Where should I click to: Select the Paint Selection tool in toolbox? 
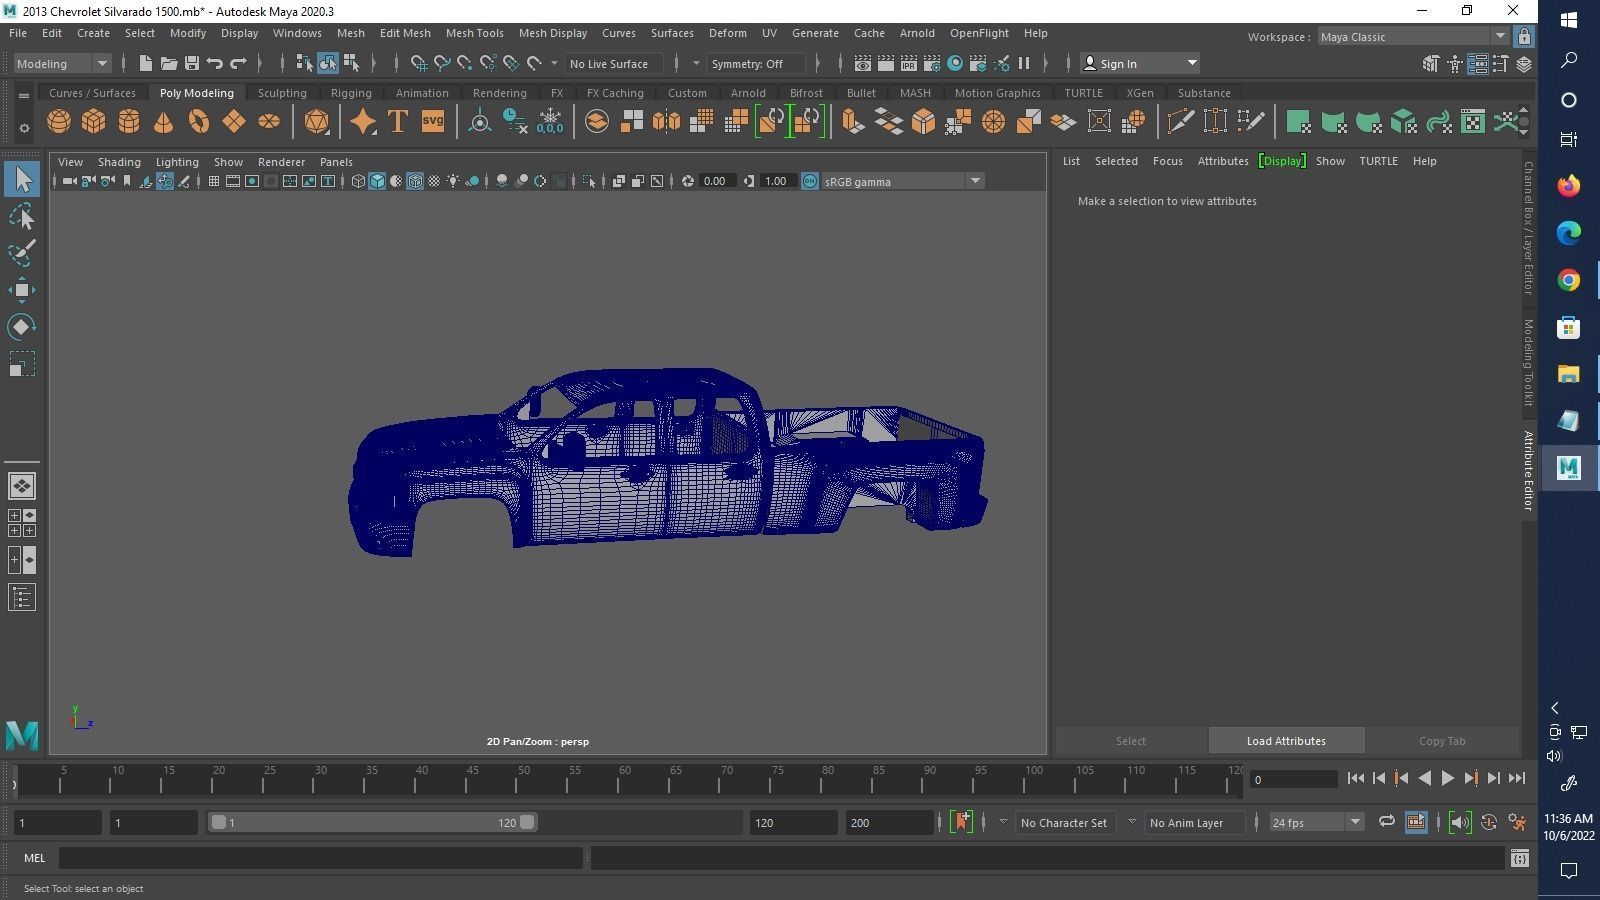(22, 253)
